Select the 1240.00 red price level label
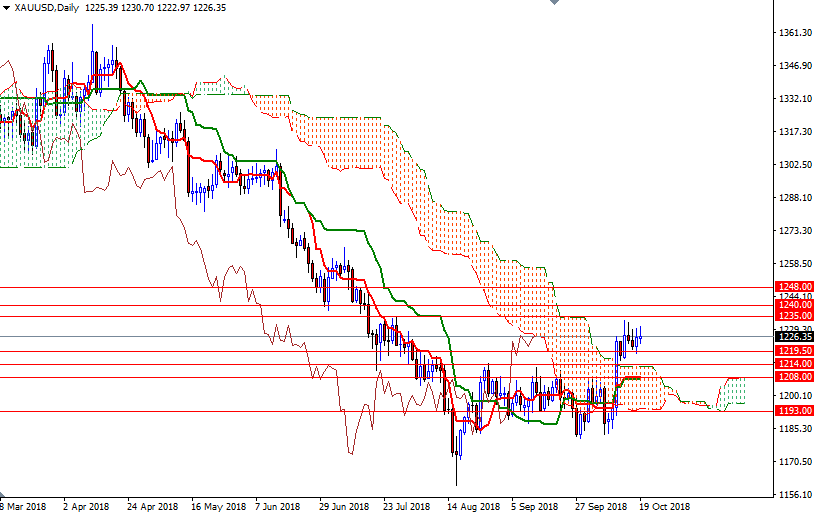The height and width of the screenshot is (514, 814). [x=794, y=305]
